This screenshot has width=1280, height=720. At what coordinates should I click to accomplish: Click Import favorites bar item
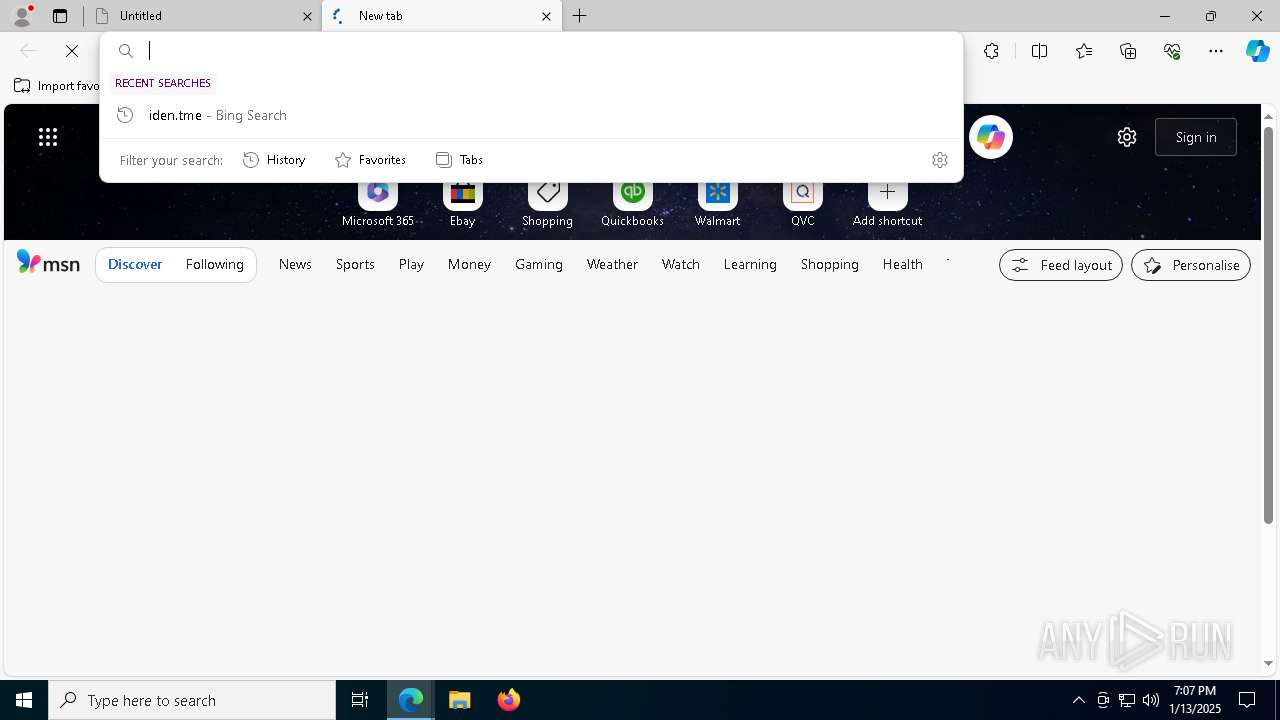click(57, 86)
